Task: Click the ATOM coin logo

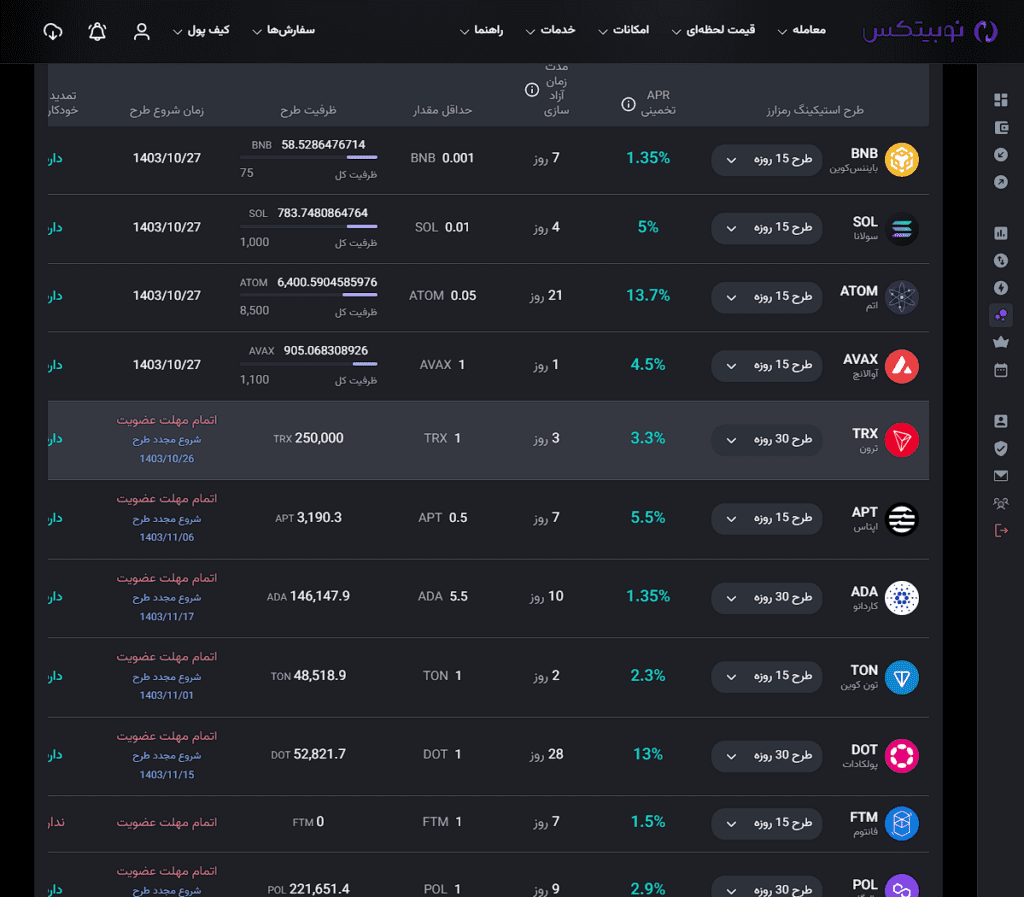Action: pyautogui.click(x=901, y=296)
